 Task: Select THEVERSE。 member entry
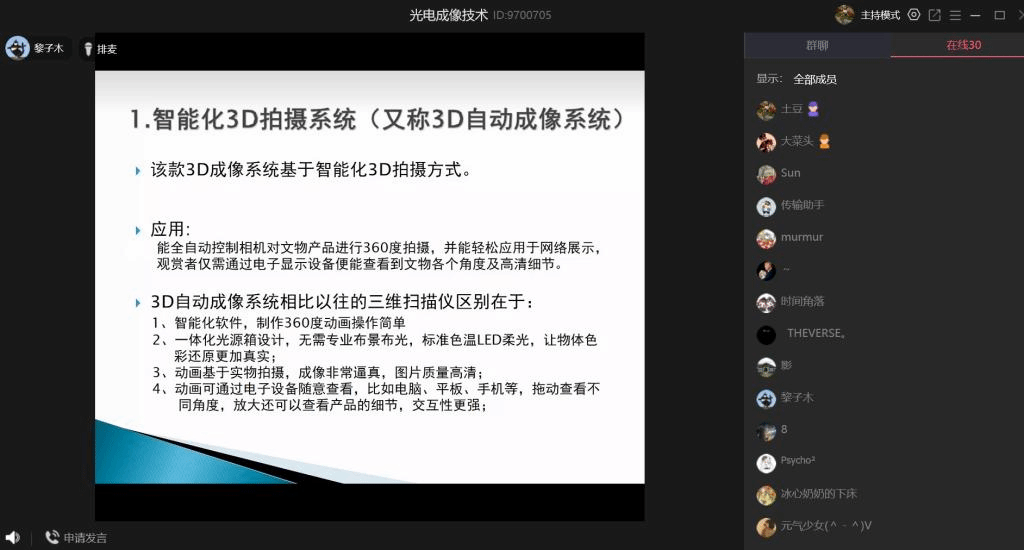815,333
